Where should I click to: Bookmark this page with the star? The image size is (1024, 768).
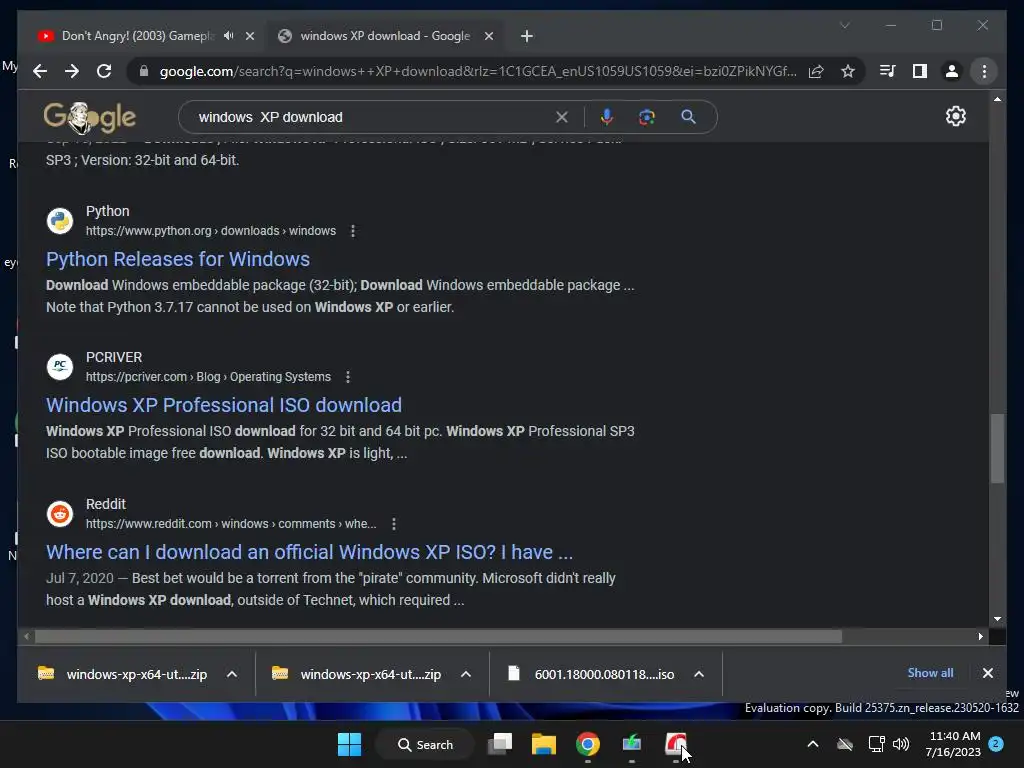pyautogui.click(x=848, y=71)
